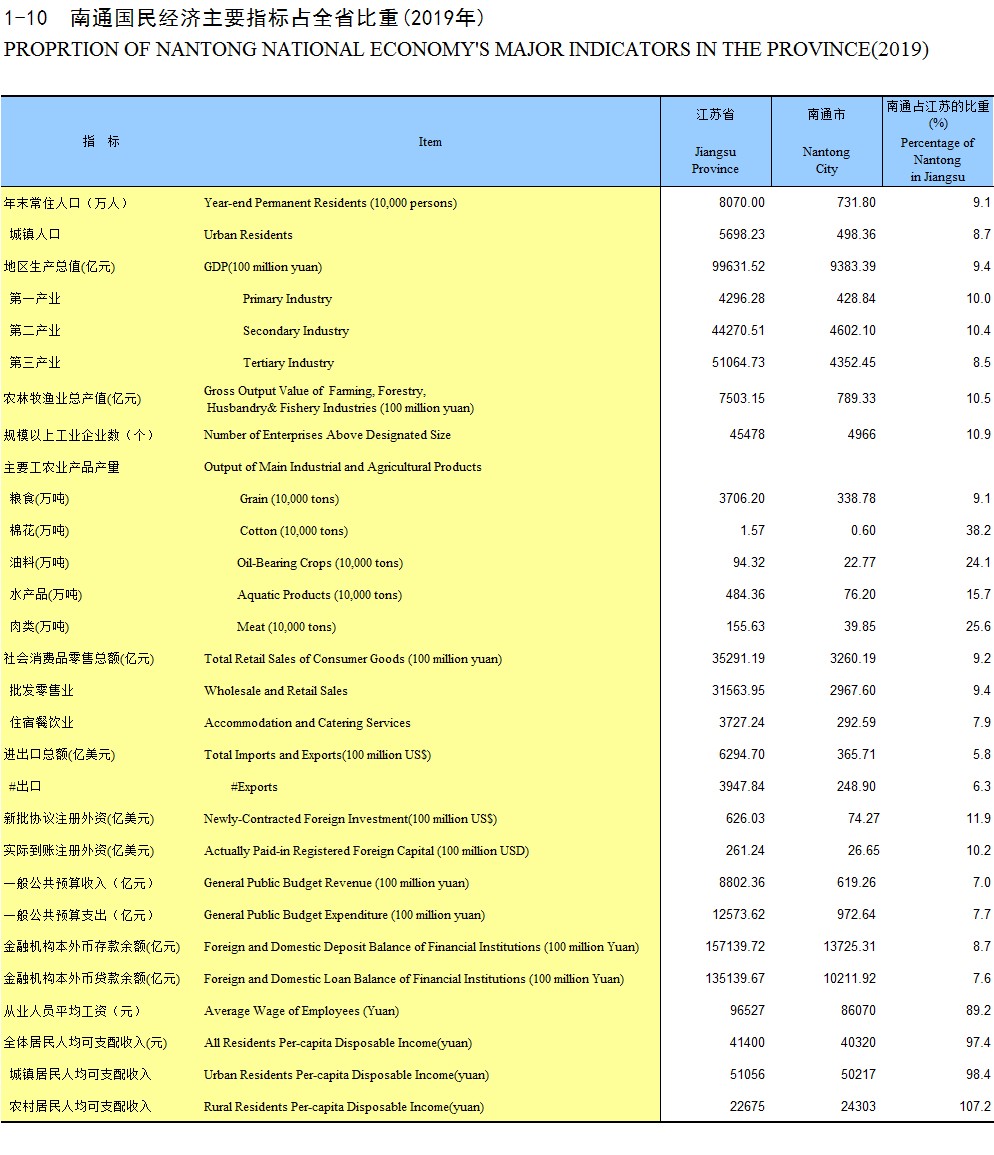Click 'Accommodation and Catering Services' label
994x1155 pixels.
pos(307,723)
